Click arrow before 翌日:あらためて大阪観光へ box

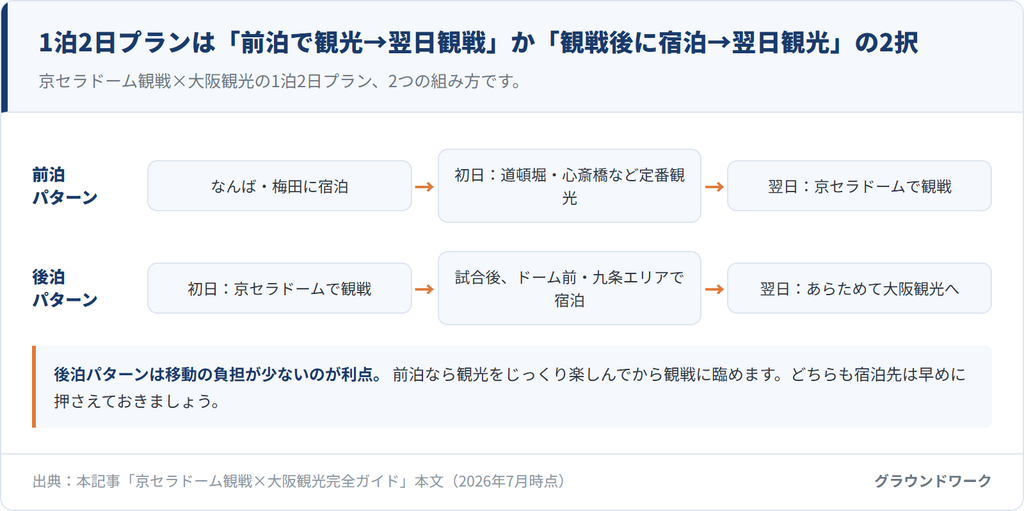[714, 288]
